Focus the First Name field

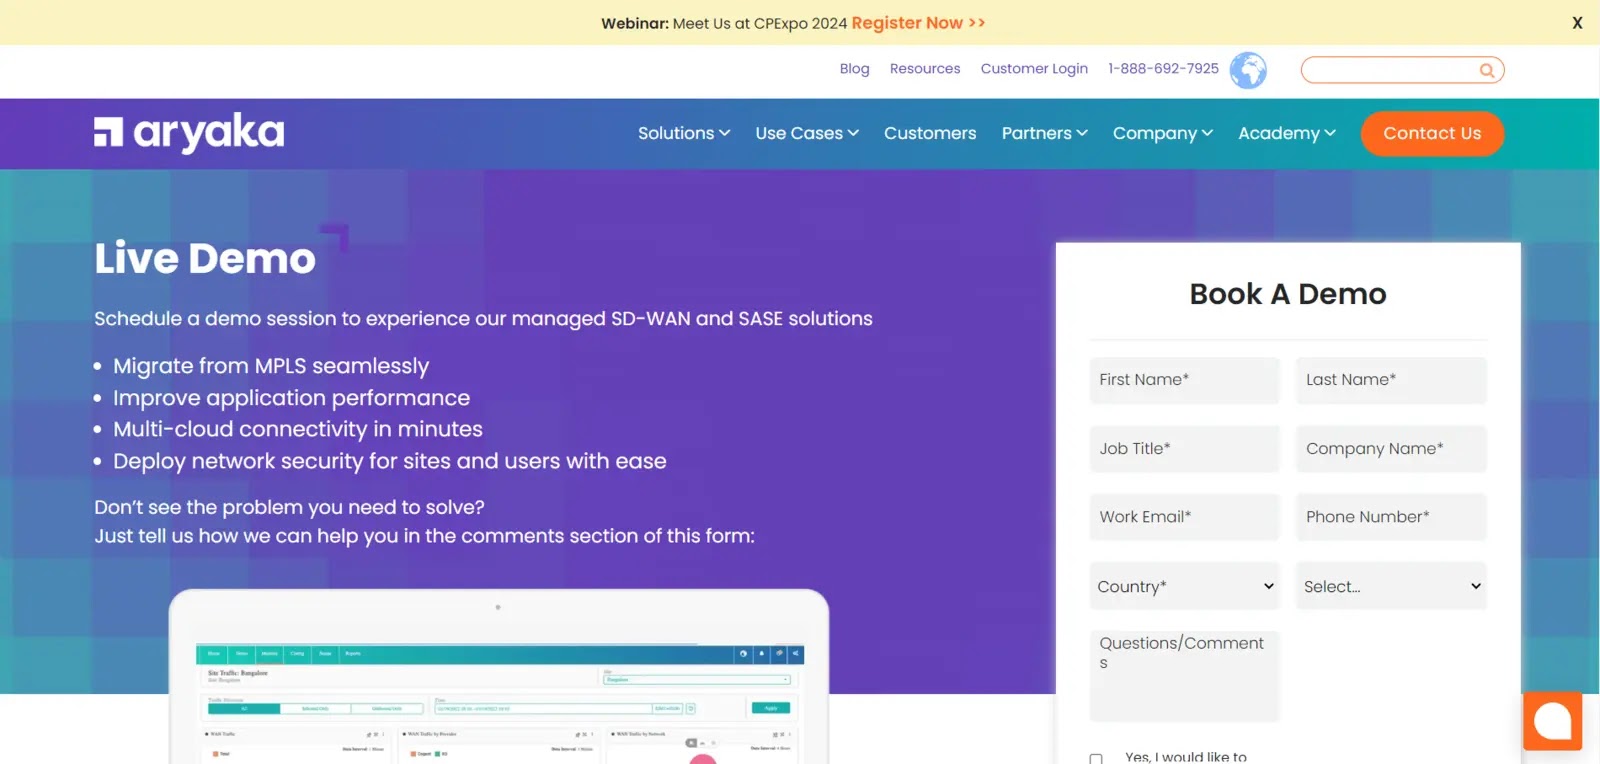[1185, 380]
